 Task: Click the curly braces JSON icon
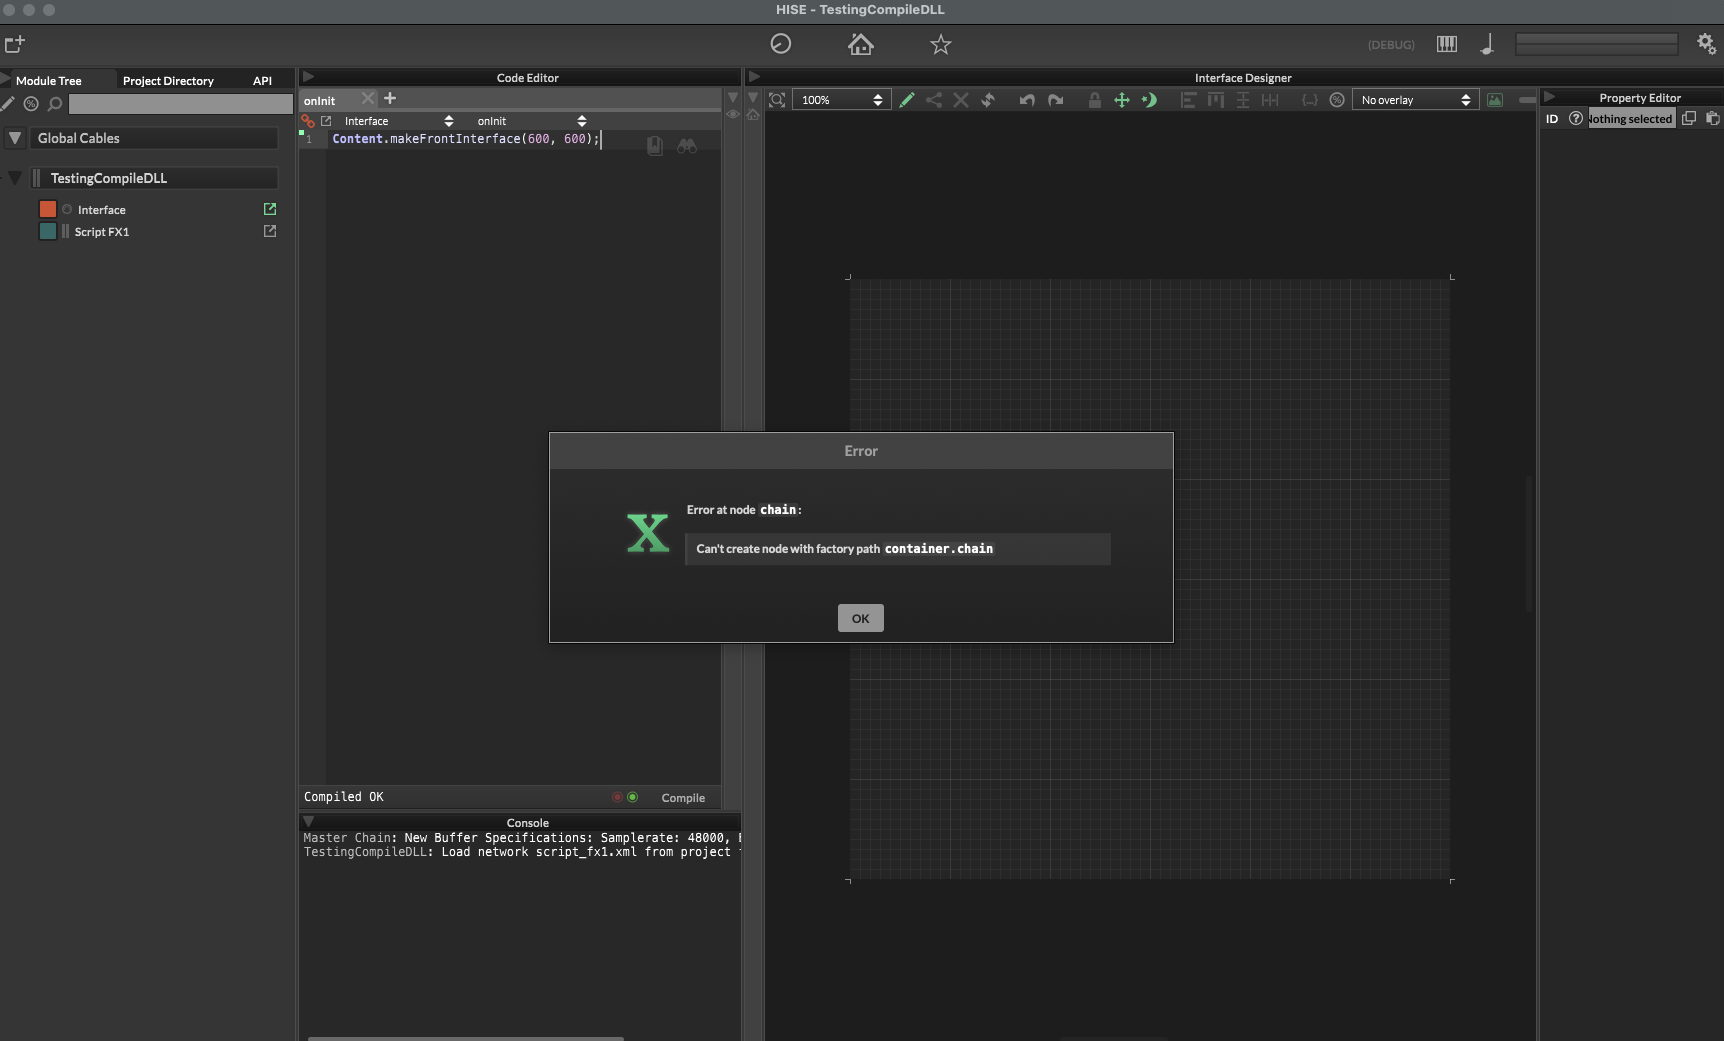coord(1309,100)
